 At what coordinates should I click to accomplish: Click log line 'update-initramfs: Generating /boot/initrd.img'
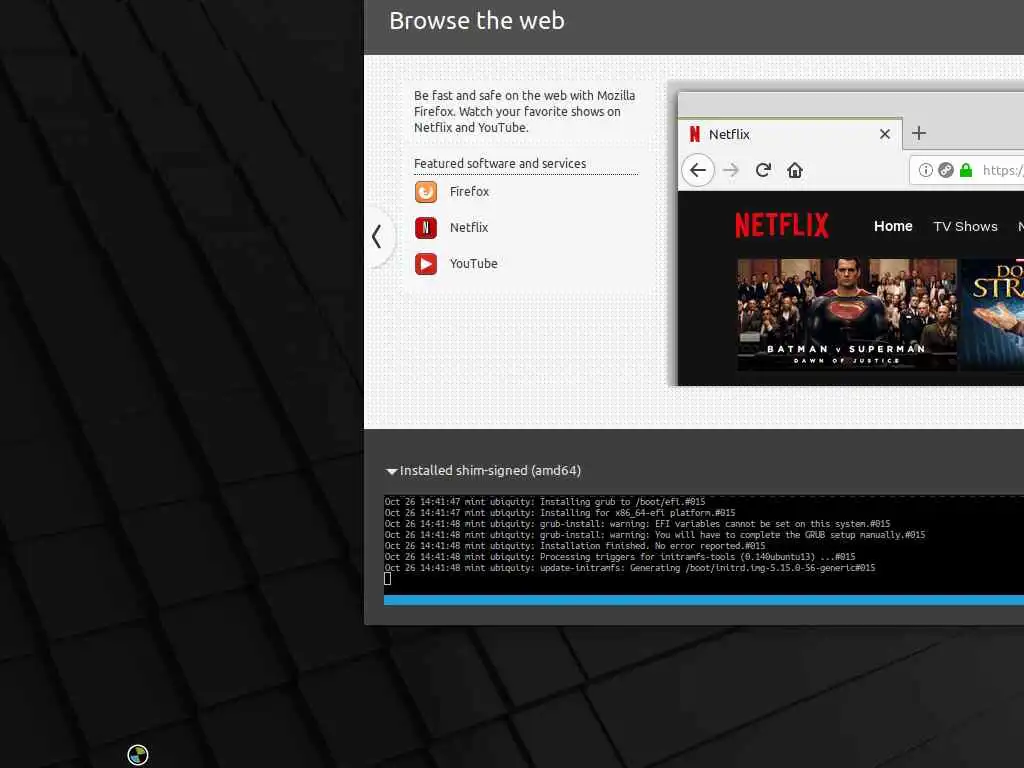pos(630,568)
